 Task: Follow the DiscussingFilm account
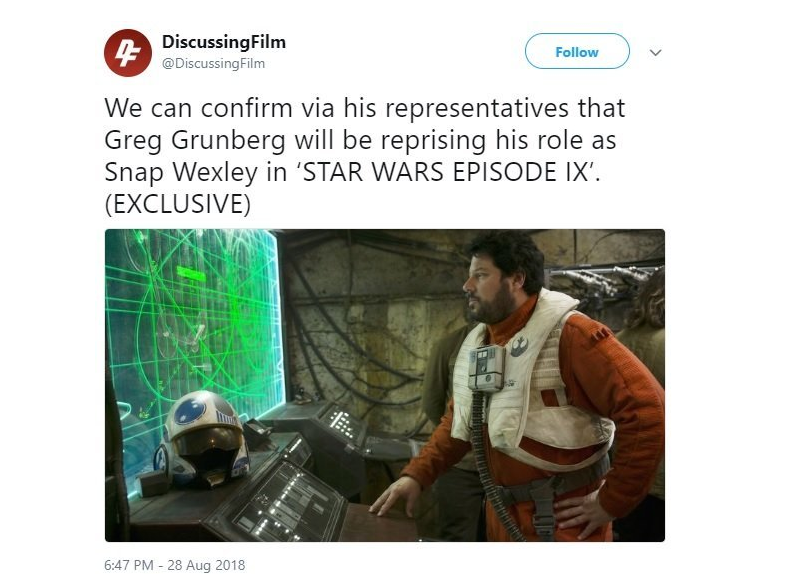[577, 51]
